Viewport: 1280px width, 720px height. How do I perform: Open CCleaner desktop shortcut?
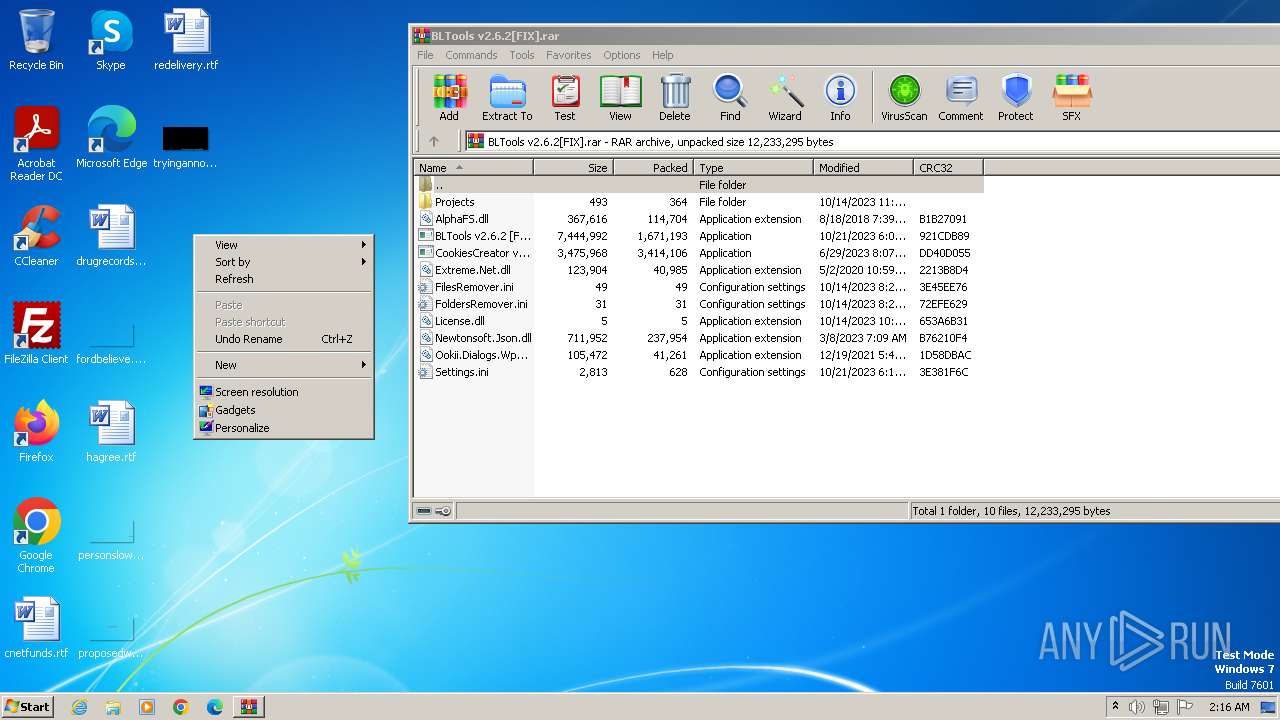(36, 236)
